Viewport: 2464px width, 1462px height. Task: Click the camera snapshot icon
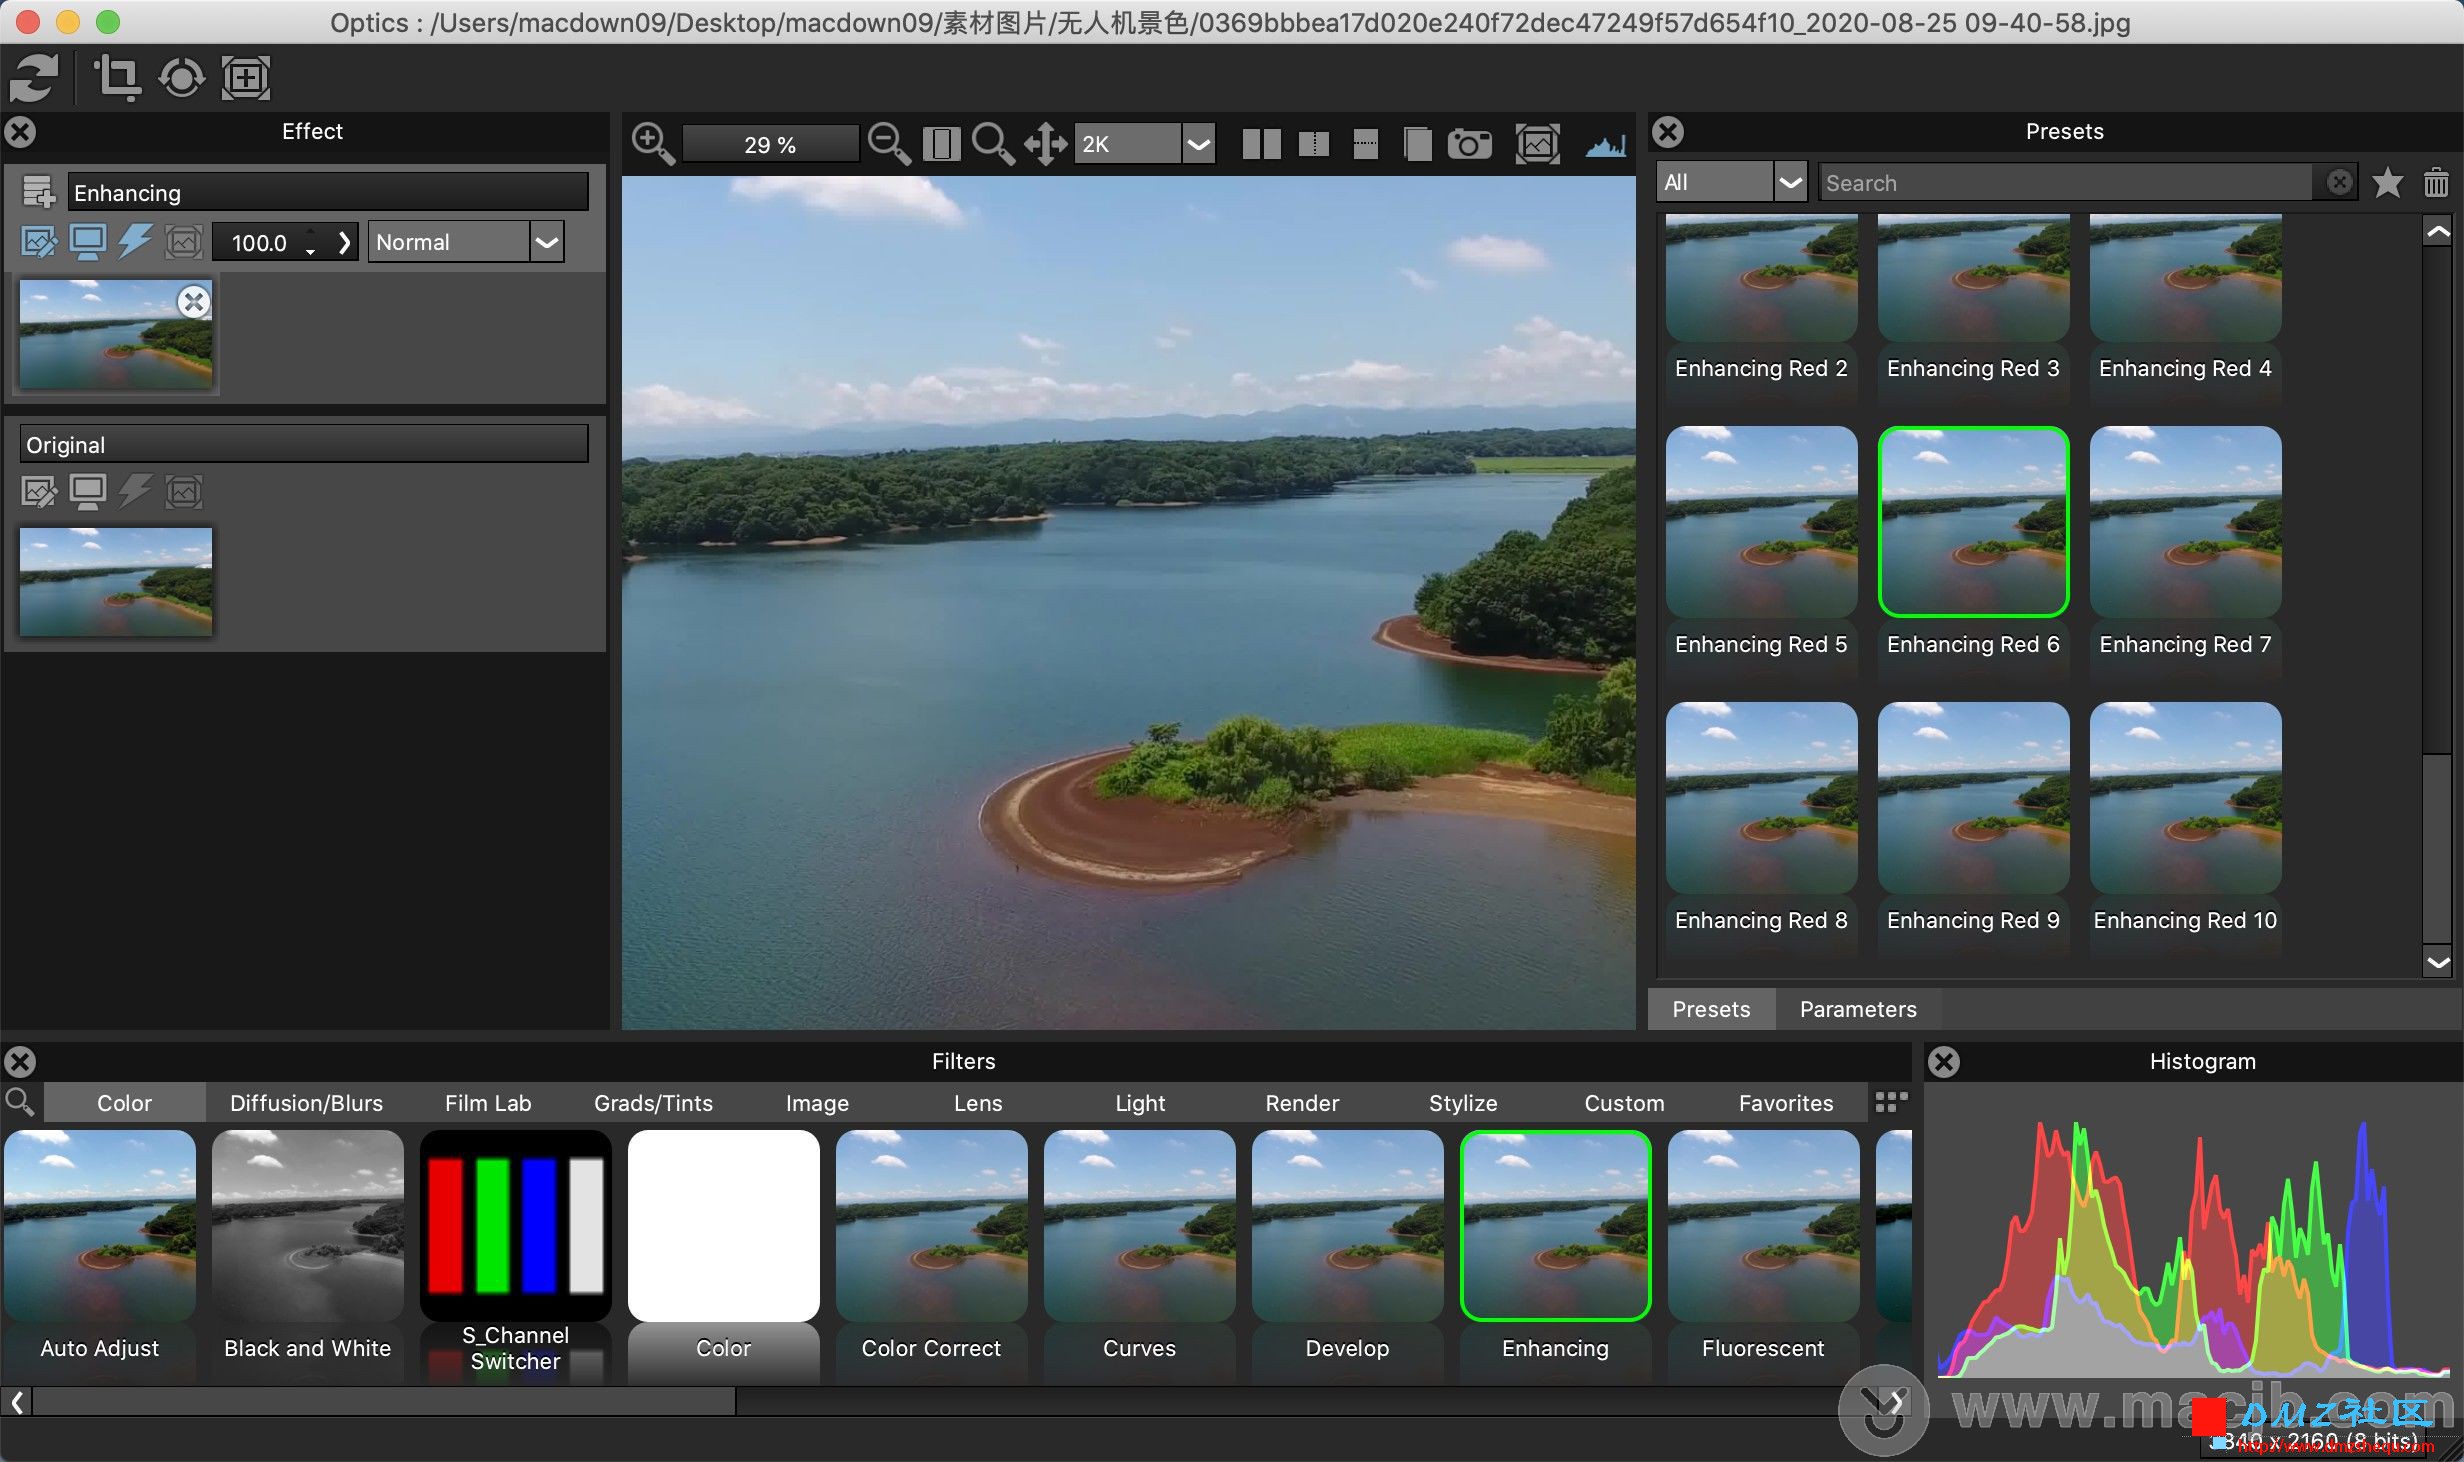pos(1469,144)
